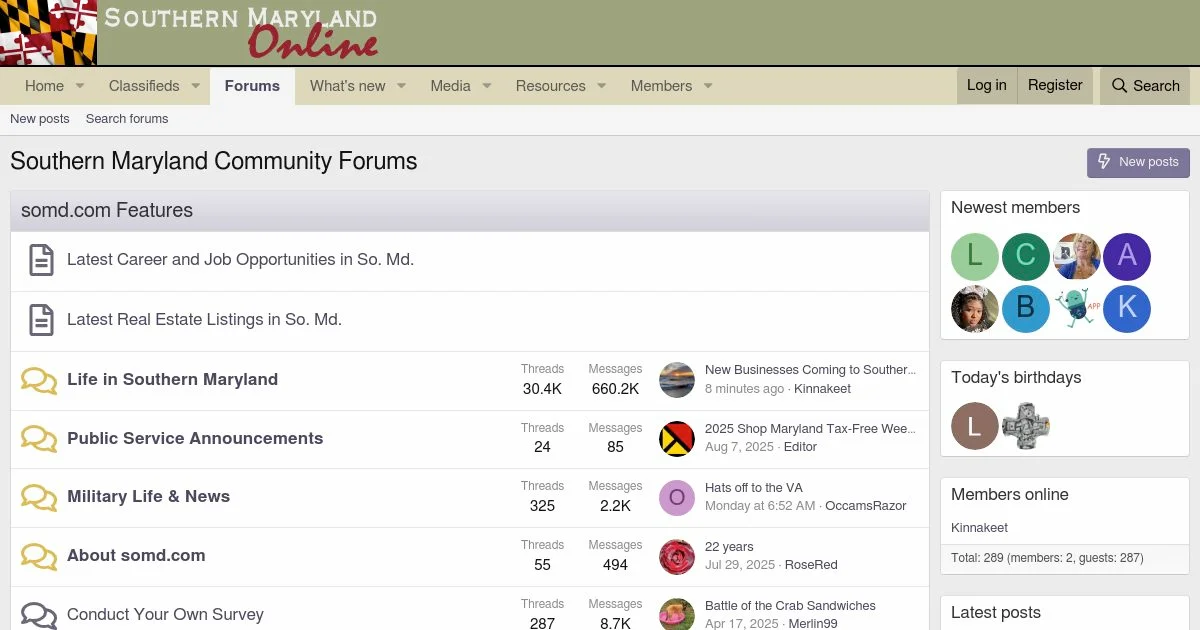Image resolution: width=1200 pixels, height=630 pixels.
Task: Go to the Home tab
Action: pyautogui.click(x=44, y=86)
